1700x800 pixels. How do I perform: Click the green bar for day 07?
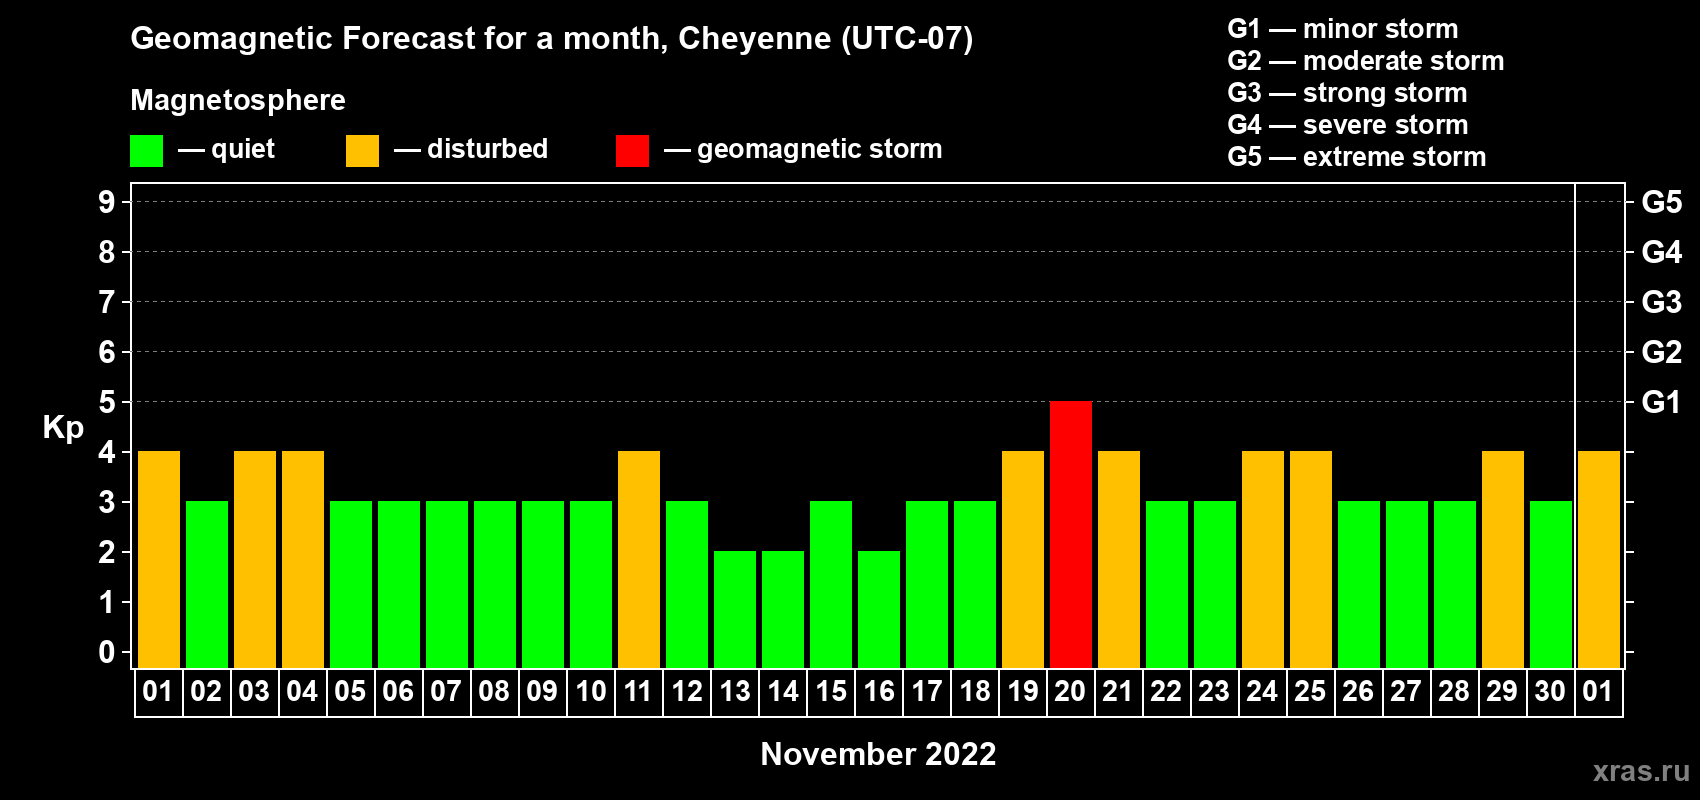tap(447, 584)
